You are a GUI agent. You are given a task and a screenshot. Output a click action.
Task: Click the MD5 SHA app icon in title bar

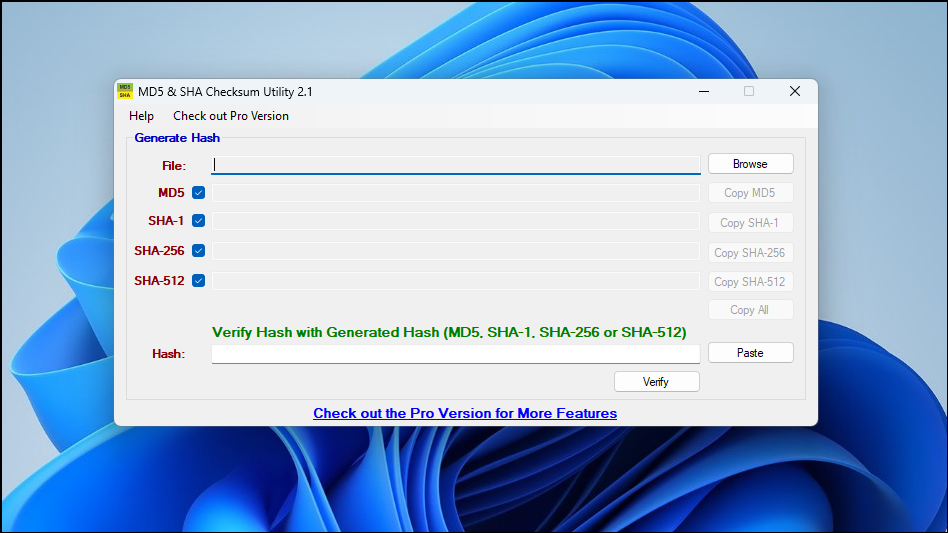coord(125,91)
